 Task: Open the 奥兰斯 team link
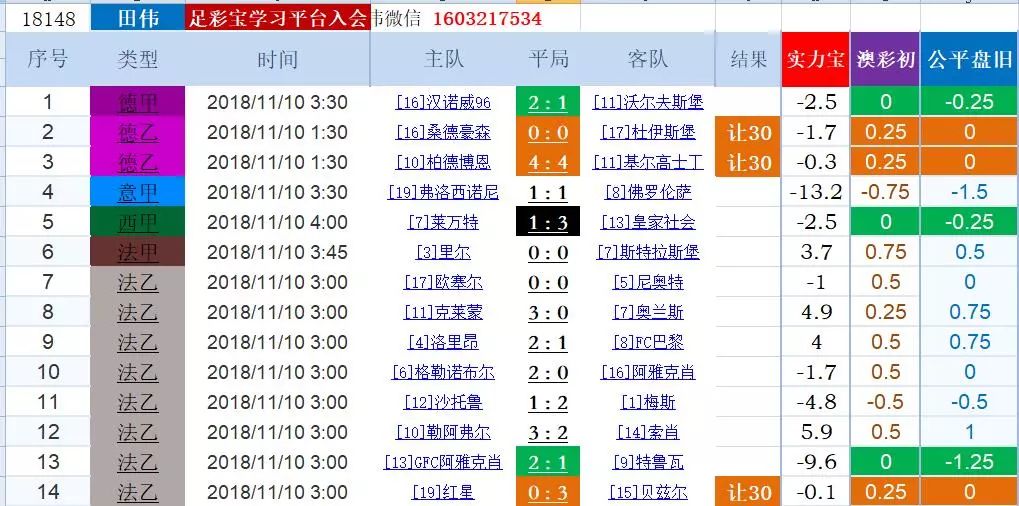pyautogui.click(x=648, y=312)
